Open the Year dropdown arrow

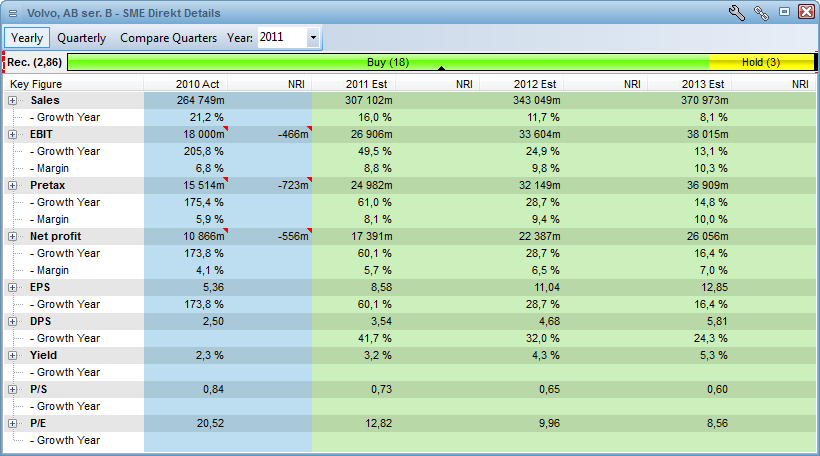tap(313, 37)
